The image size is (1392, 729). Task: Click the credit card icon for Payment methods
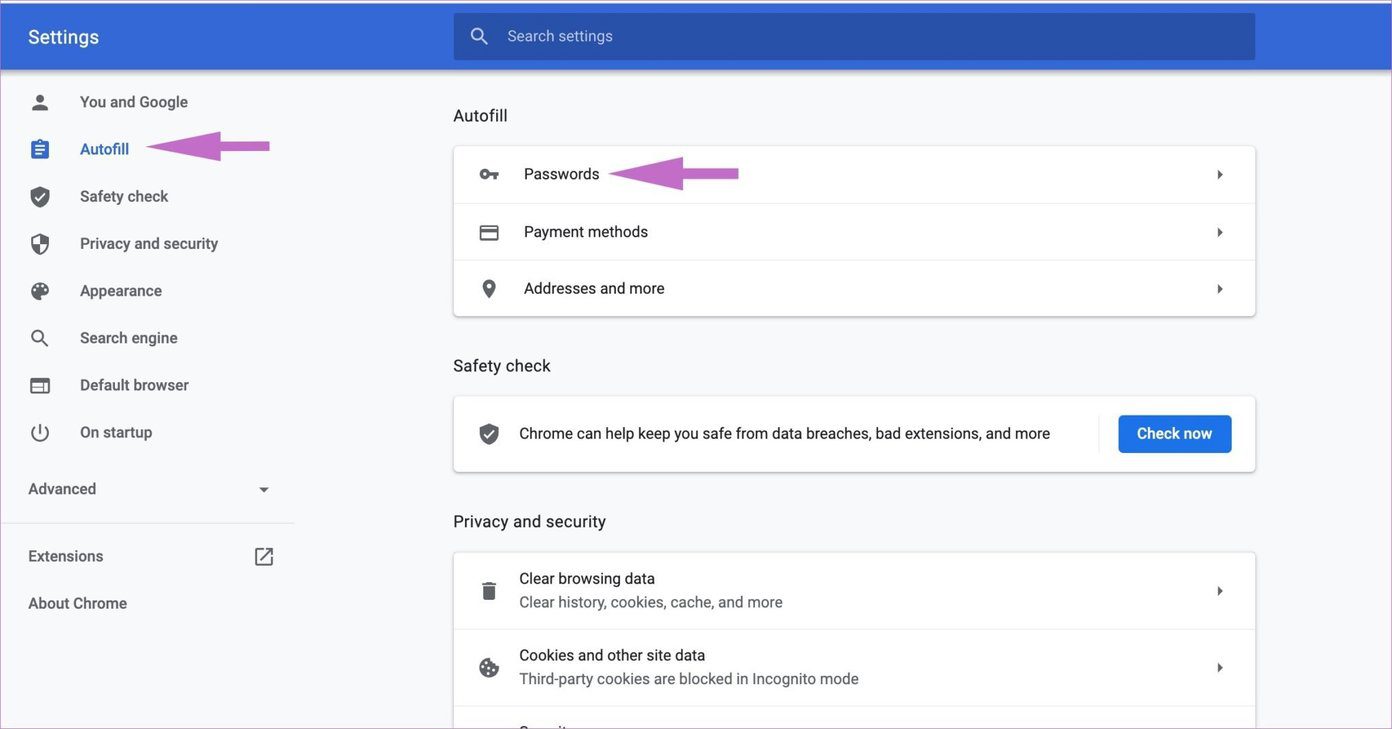(x=489, y=232)
